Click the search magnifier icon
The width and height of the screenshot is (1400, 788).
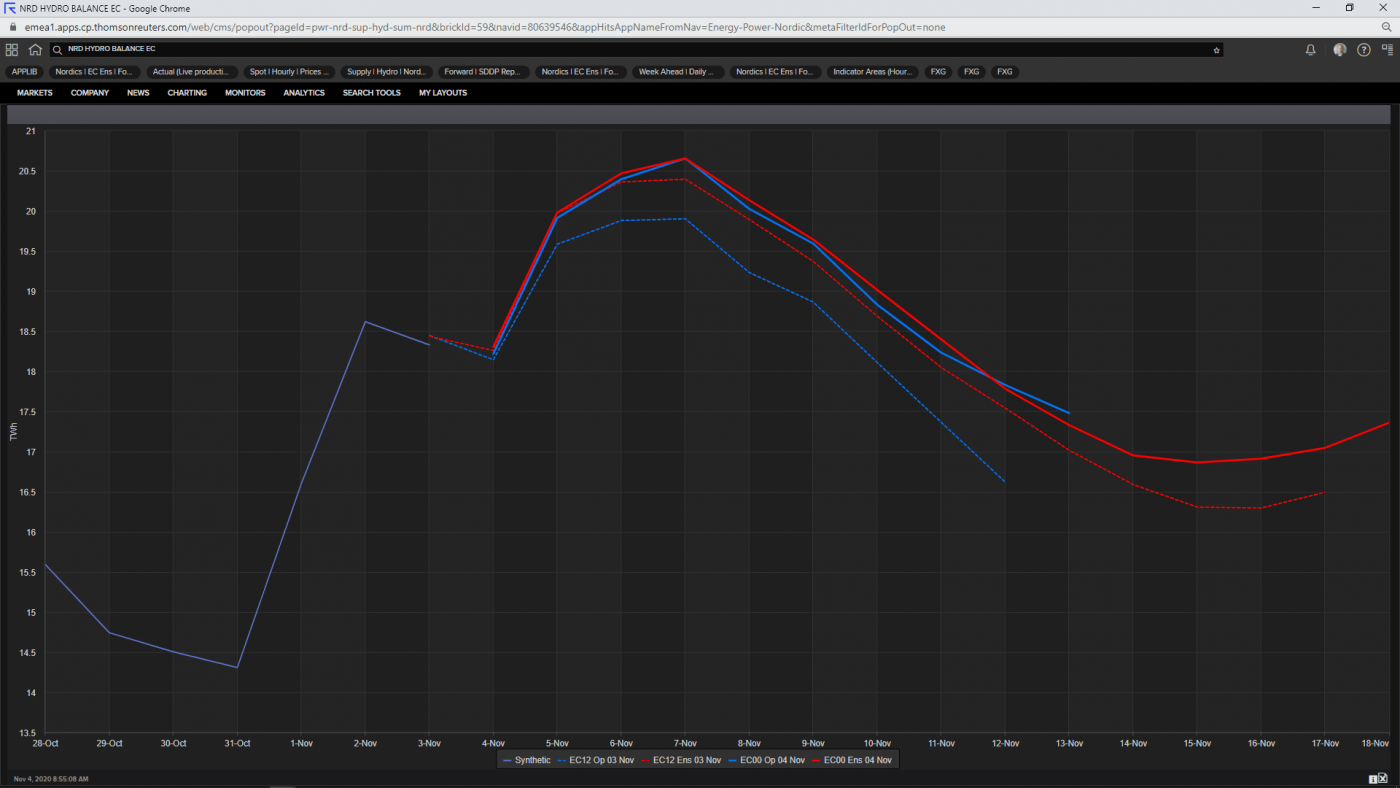pyautogui.click(x=58, y=49)
